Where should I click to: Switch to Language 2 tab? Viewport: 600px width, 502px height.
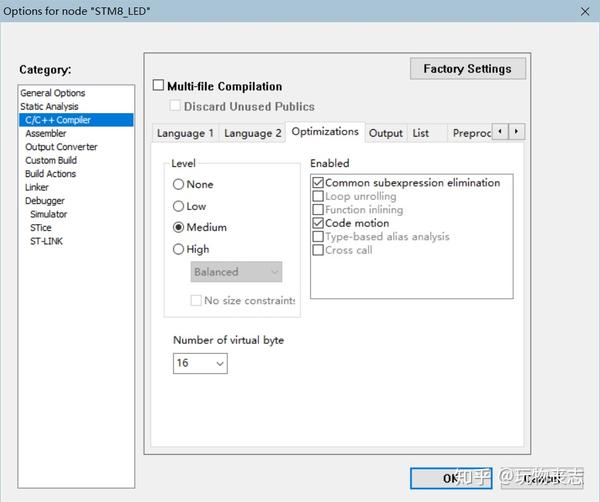click(x=252, y=133)
